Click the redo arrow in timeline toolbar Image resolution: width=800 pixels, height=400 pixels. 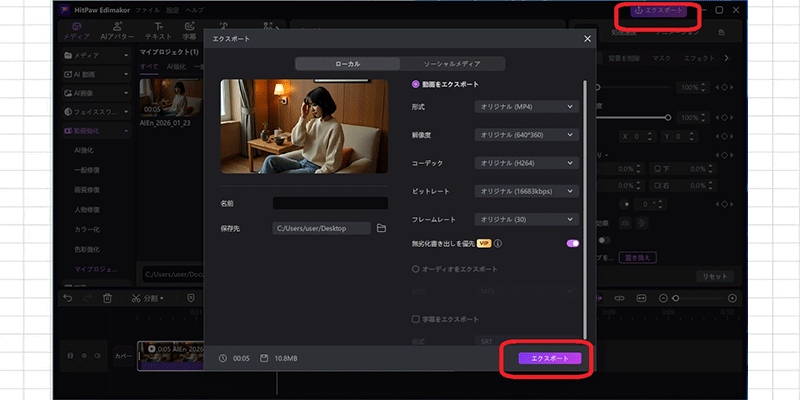(87, 298)
